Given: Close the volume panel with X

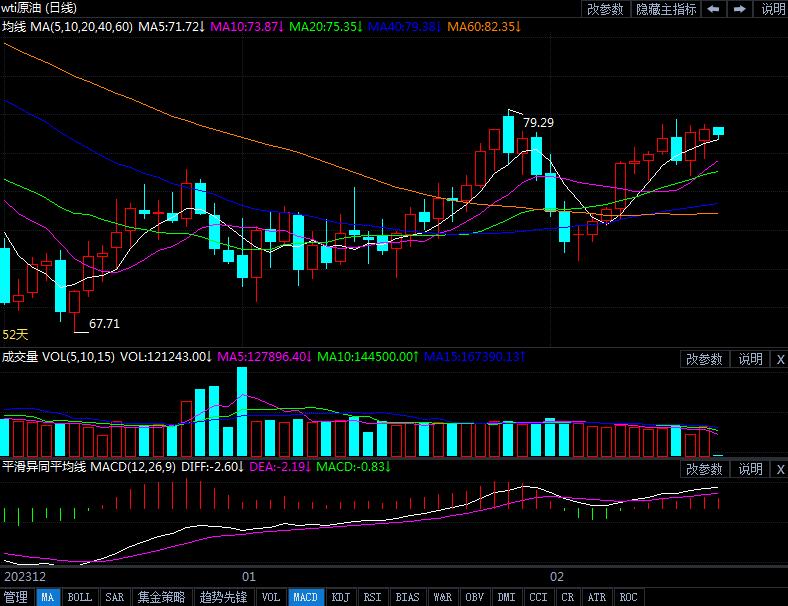Looking at the screenshot, I should click(779, 359).
